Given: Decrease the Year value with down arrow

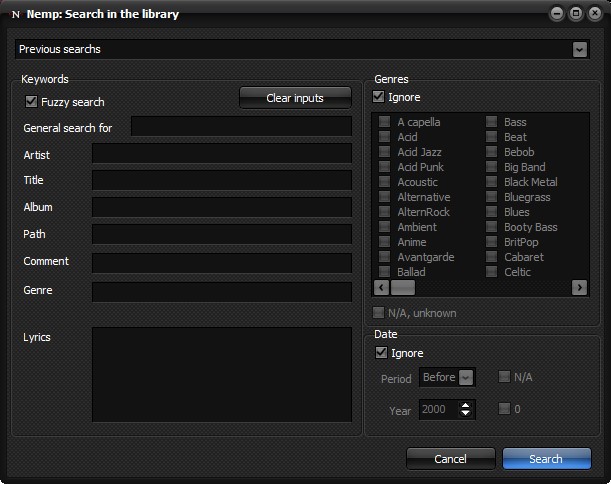Looking at the screenshot, I should pos(465,414).
